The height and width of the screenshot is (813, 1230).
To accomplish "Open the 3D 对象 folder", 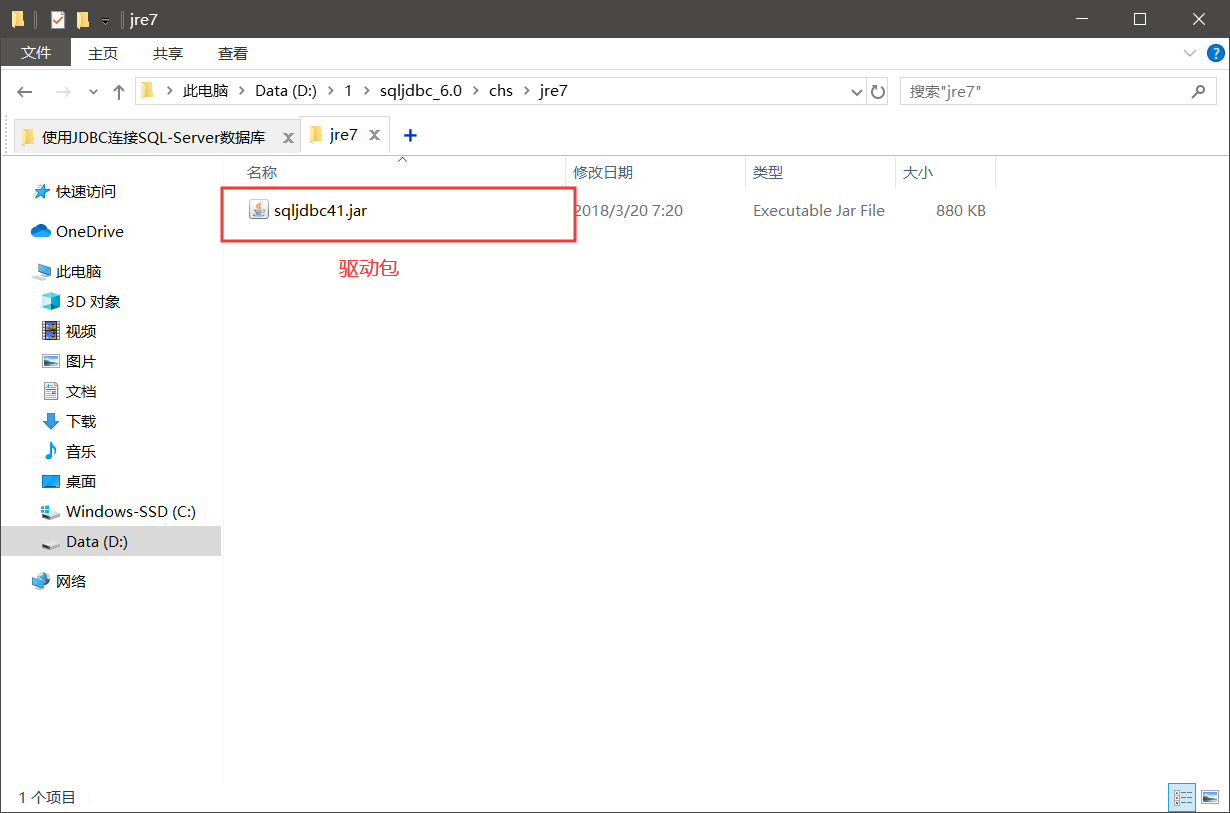I will click(x=93, y=301).
